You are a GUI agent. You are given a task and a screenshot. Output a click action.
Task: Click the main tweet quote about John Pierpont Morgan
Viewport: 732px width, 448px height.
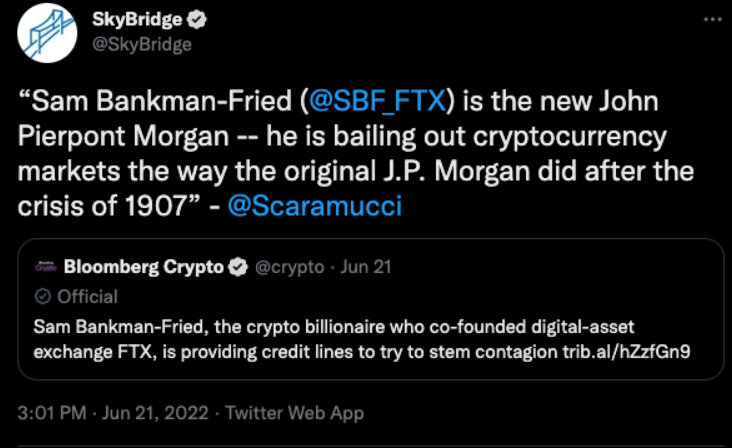coord(356,154)
